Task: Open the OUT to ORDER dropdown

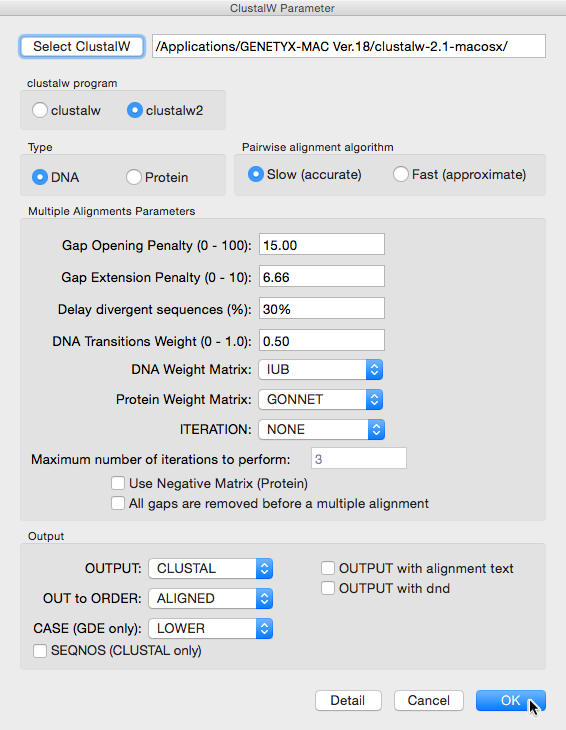Action: point(211,598)
